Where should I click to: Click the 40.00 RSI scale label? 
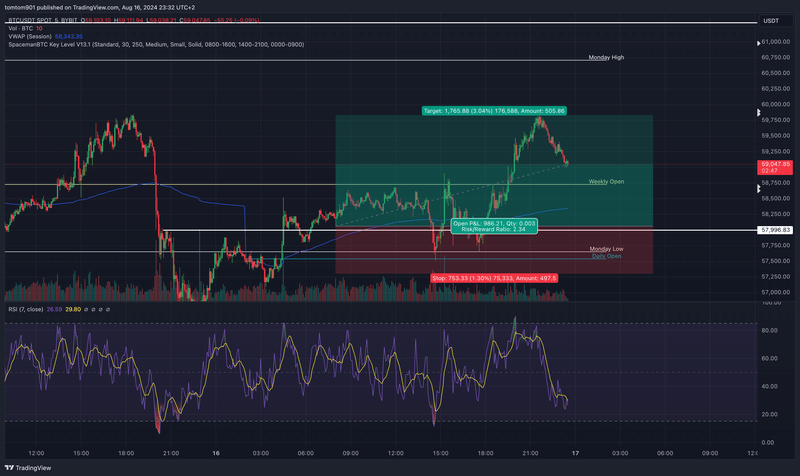click(x=769, y=387)
